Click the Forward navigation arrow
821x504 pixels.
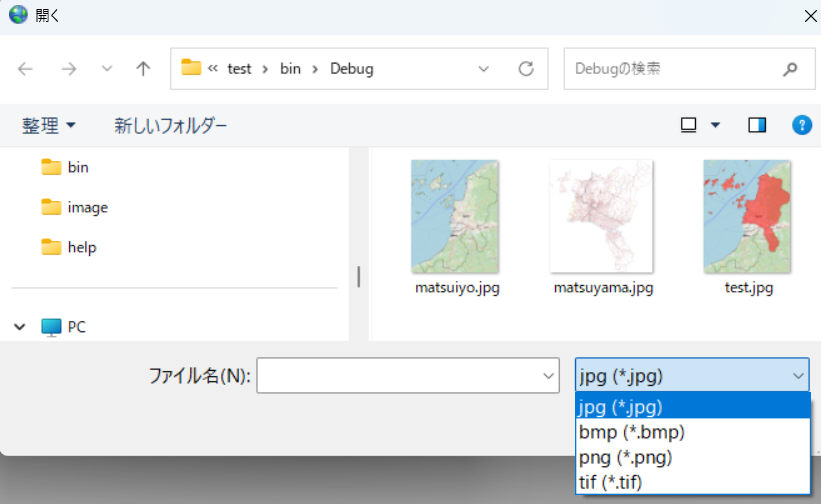click(x=68, y=69)
